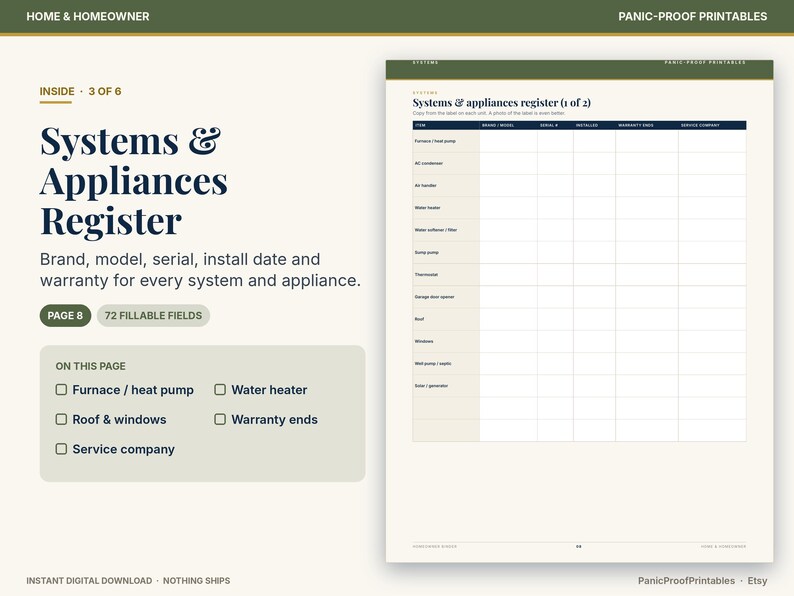Click the Brand / Model field for Roof row
794x596 pixels.
coord(508,320)
